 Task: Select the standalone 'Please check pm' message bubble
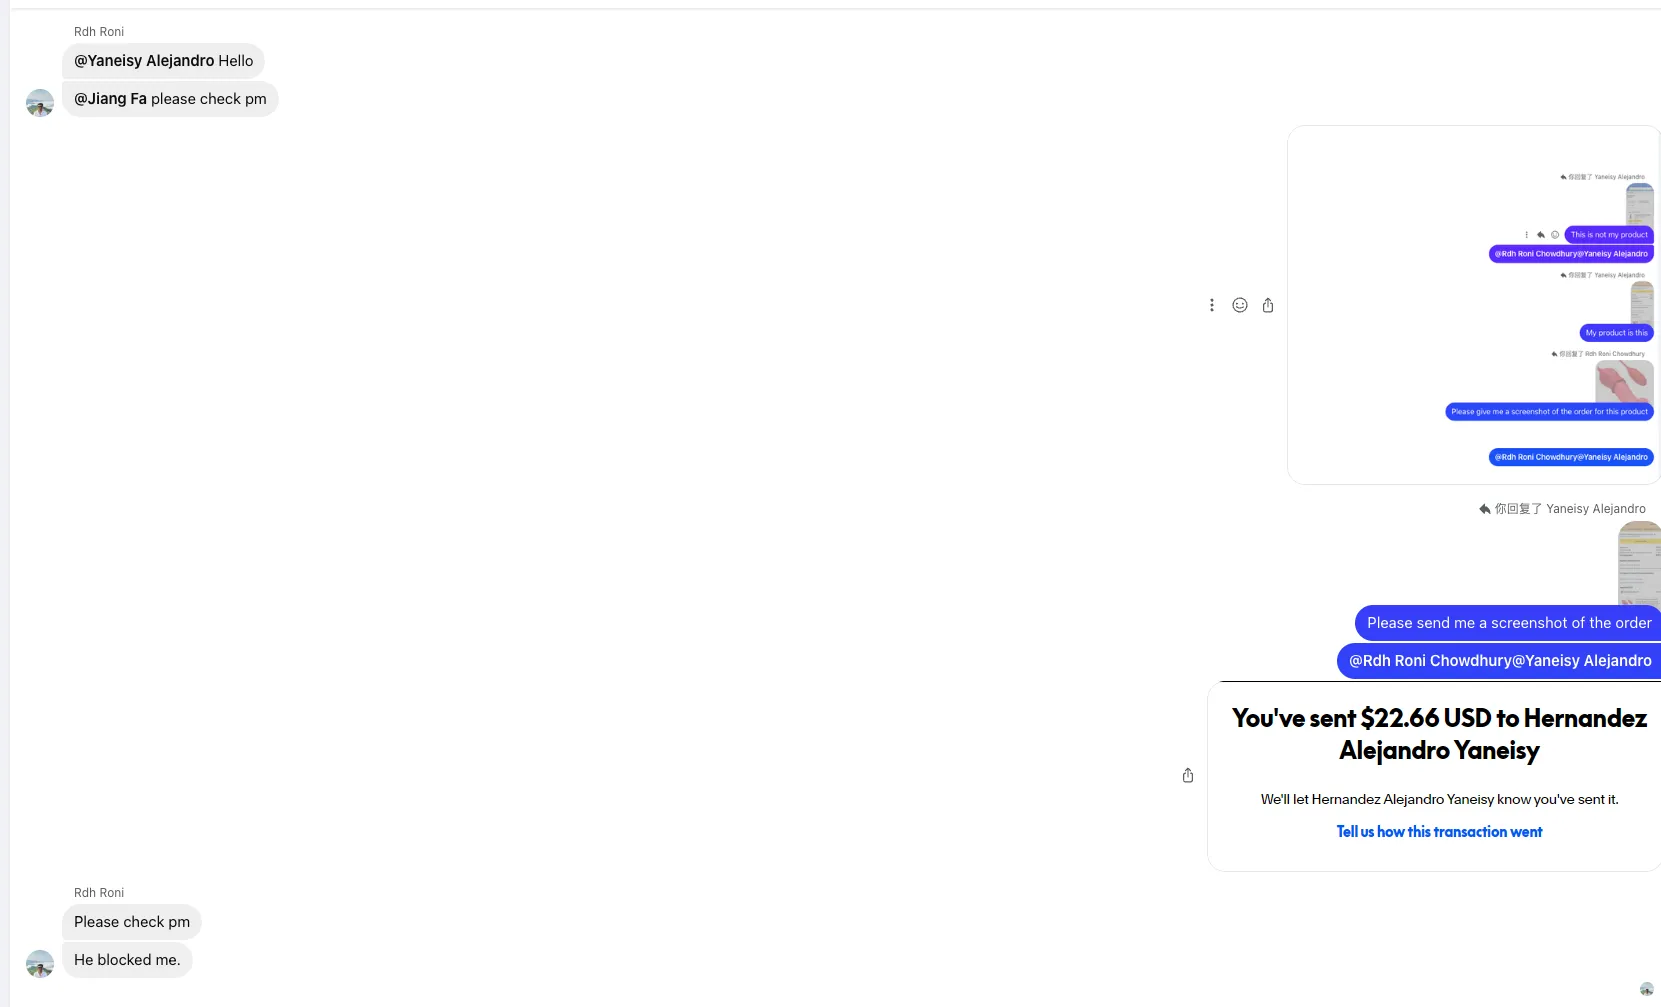point(132,922)
